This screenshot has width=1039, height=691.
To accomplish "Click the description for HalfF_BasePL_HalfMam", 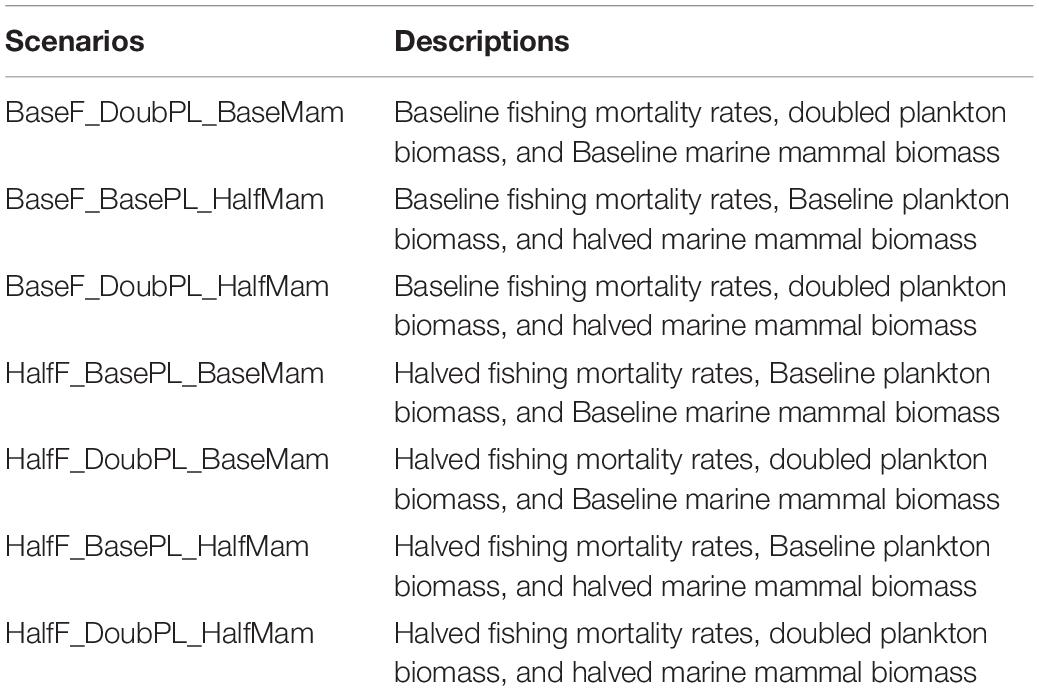I will coord(692,566).
